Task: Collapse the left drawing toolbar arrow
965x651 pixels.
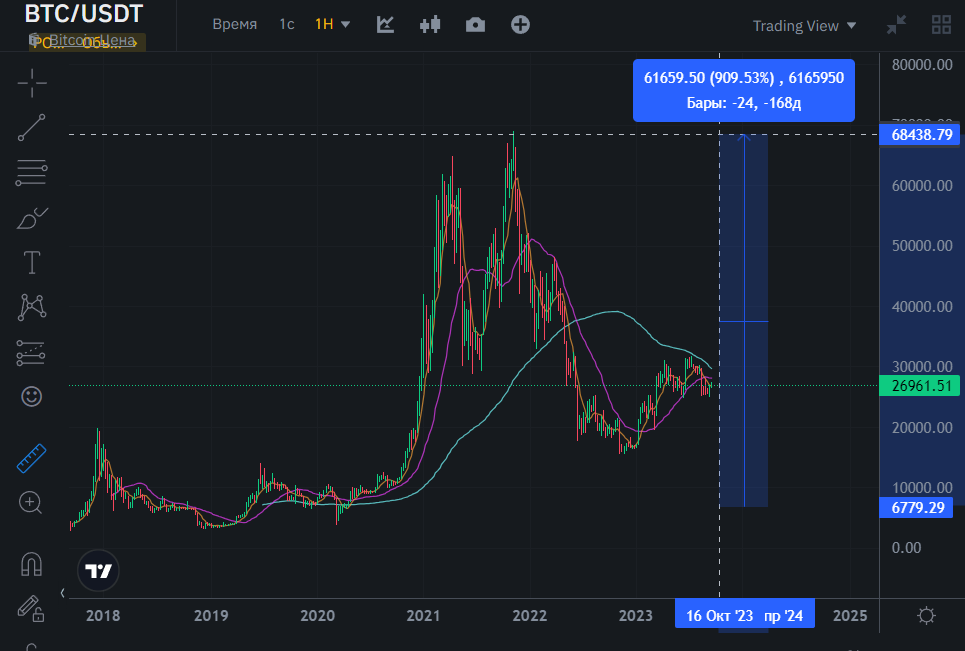Action: point(63,593)
